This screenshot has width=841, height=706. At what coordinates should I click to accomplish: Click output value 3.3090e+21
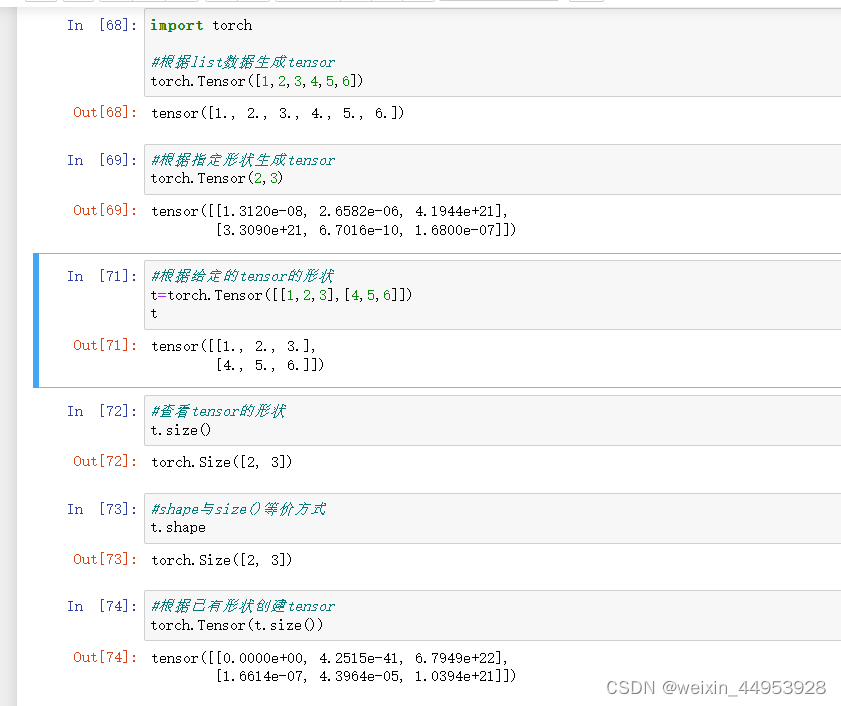(262, 230)
